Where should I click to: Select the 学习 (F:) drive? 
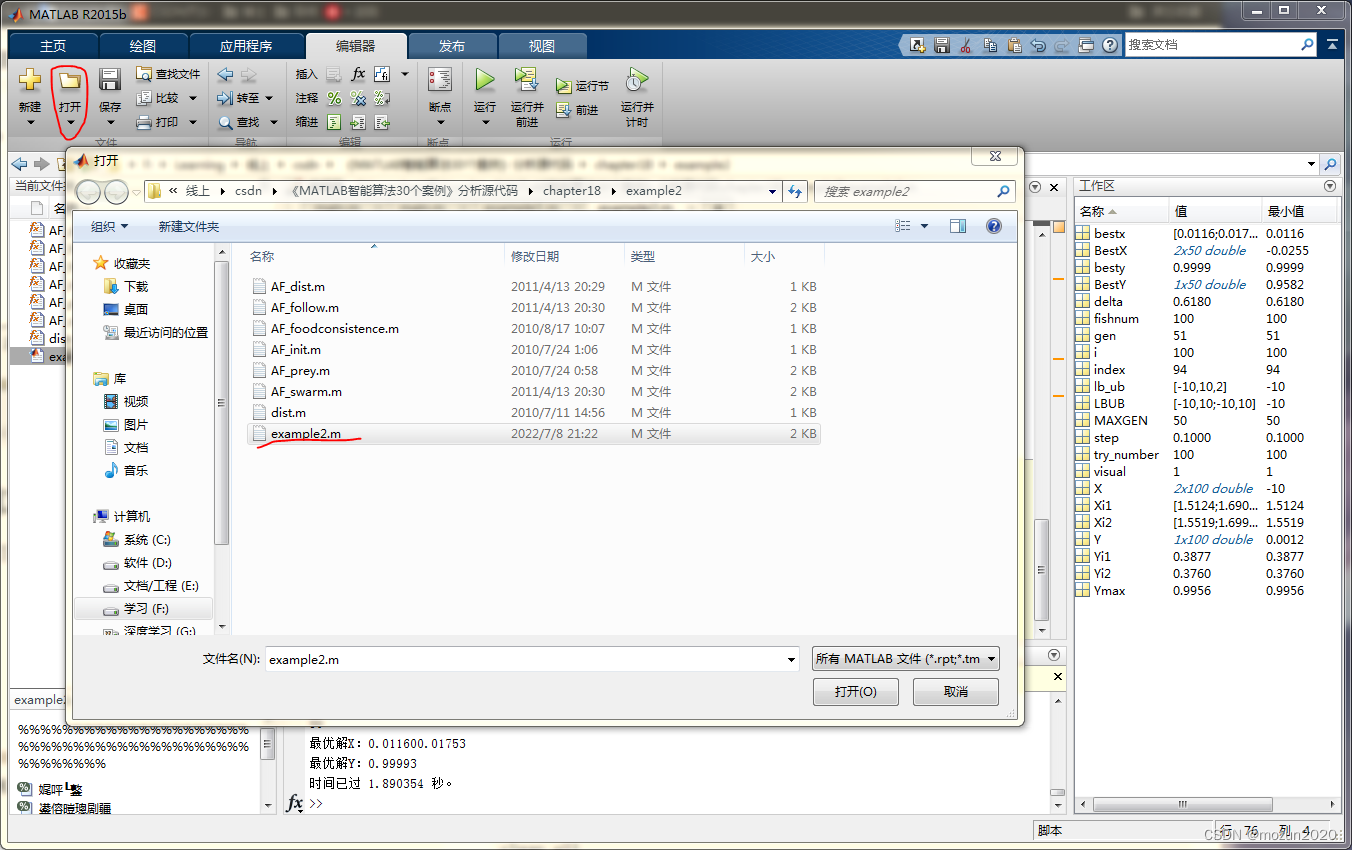[x=146, y=608]
